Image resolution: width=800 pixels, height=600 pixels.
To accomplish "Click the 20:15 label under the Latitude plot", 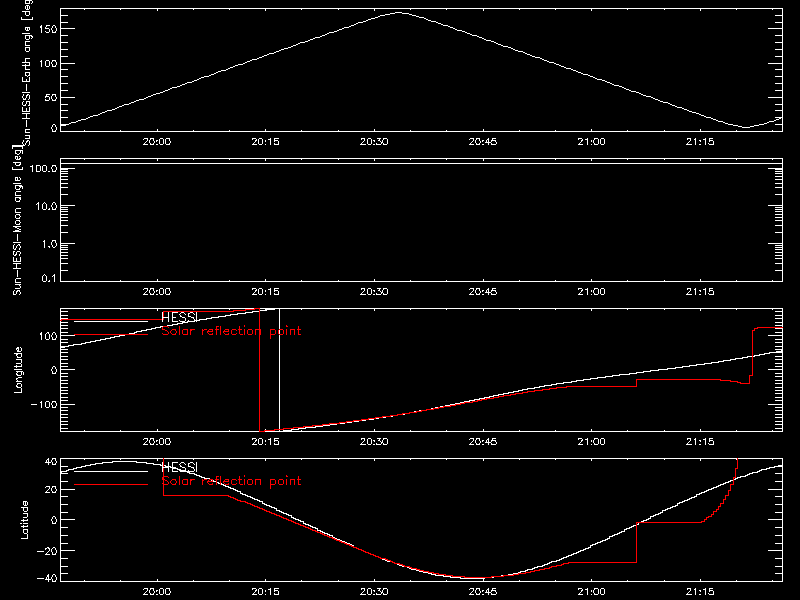I will tap(265, 591).
